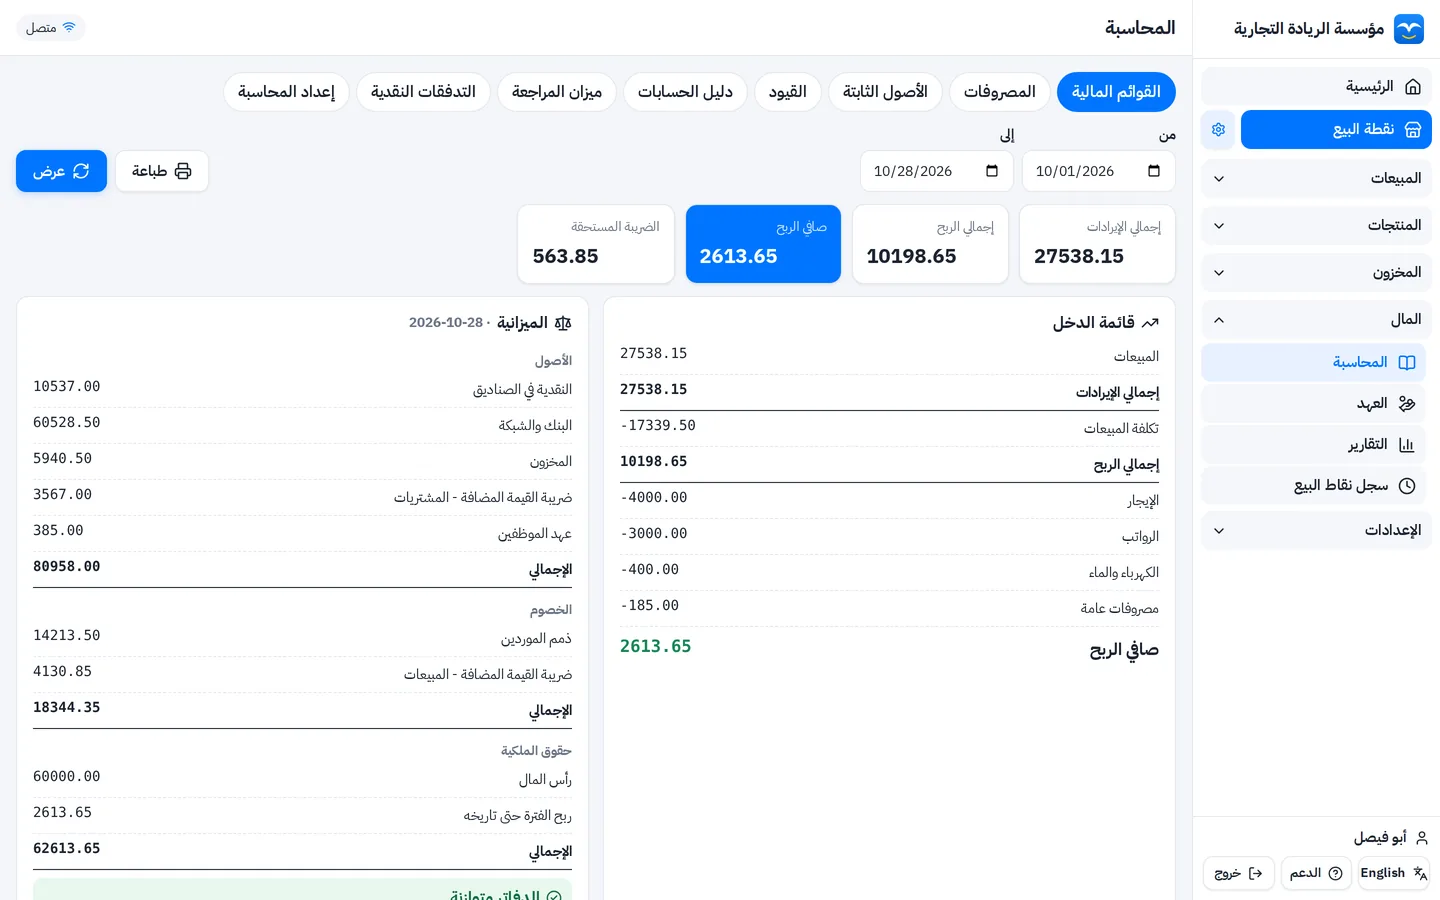Viewport: 1440px width, 900px height.
Task: Open سجل نقاط البيع in the sidebar
Action: pyautogui.click(x=1313, y=486)
